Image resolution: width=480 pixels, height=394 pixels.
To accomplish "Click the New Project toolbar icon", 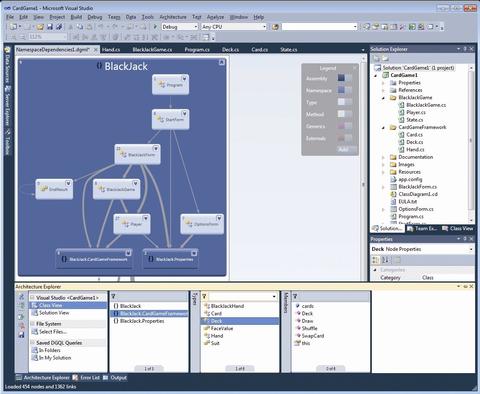I will (x=13, y=27).
